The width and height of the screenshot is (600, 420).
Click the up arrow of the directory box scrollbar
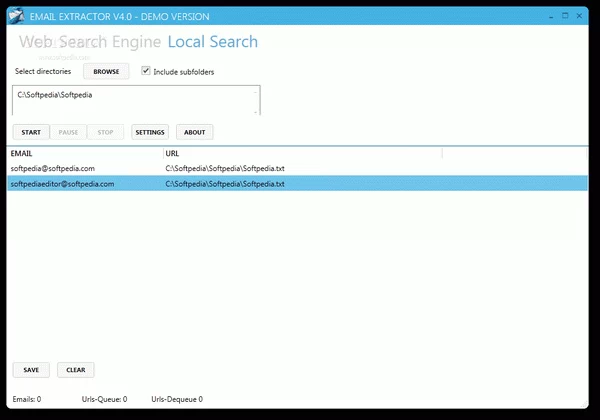(259, 91)
